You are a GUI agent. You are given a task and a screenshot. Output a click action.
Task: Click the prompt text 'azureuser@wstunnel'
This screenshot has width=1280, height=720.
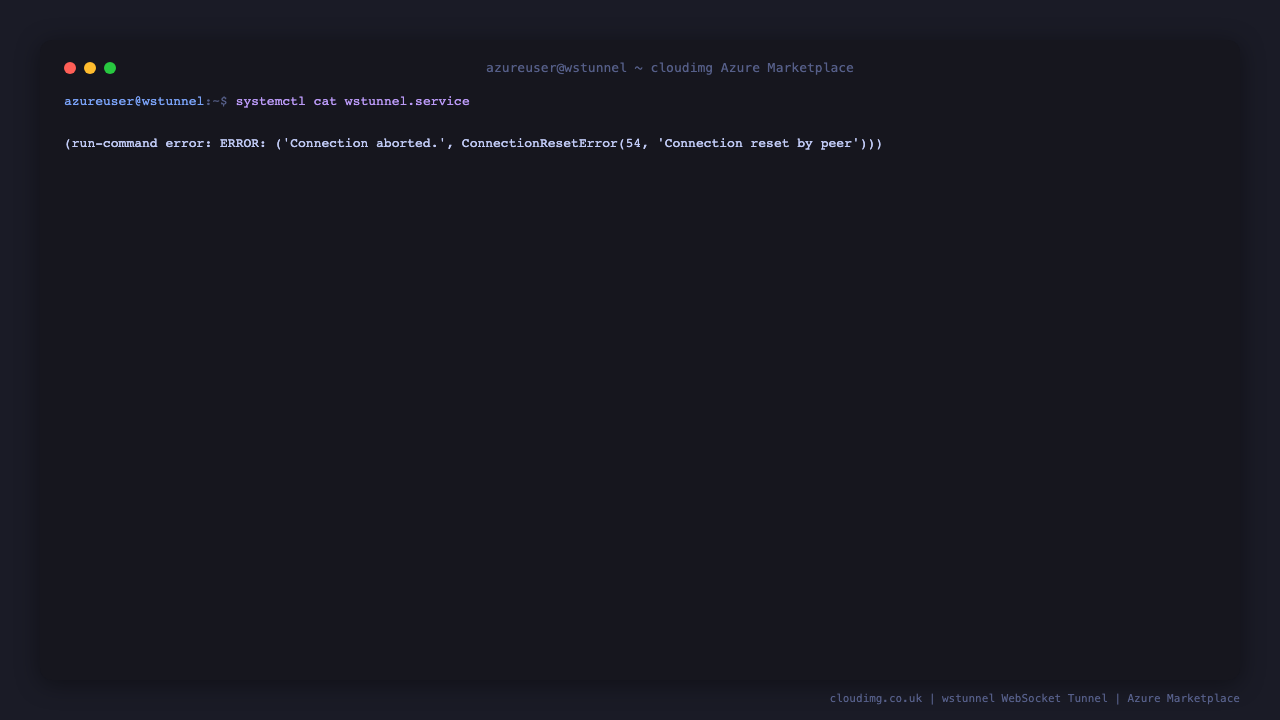(134, 102)
